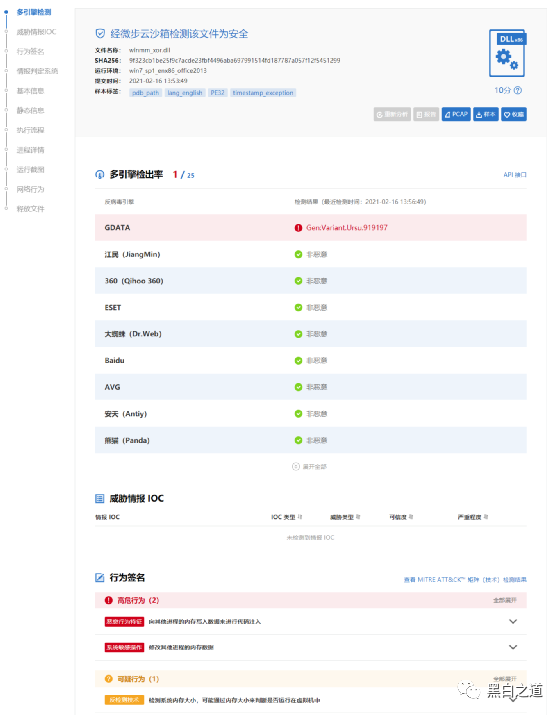Click the help icon next to 10分
Screen dimensions: 560x715
tap(518, 90)
